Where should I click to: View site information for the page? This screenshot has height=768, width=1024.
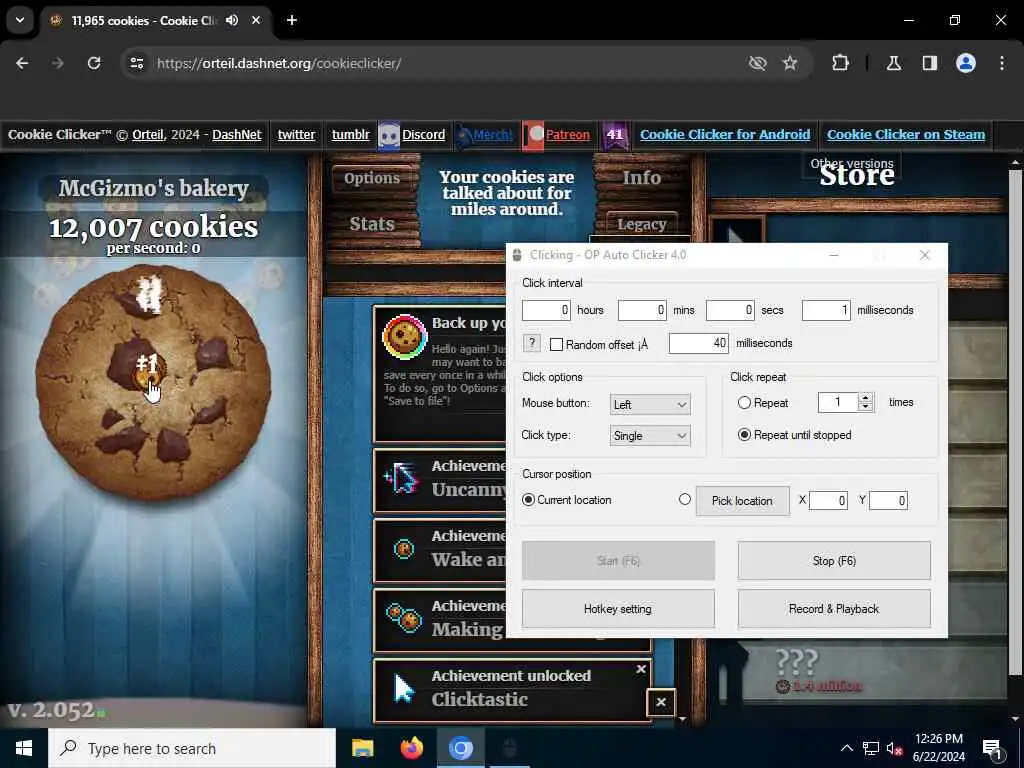tap(136, 63)
